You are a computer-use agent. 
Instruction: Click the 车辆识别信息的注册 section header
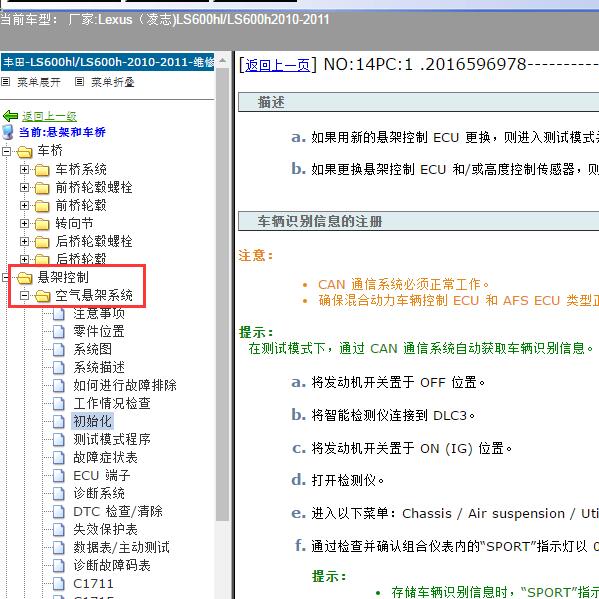[418, 221]
